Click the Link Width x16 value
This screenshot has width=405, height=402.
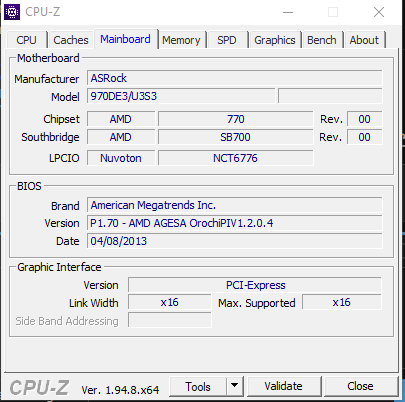tap(170, 302)
